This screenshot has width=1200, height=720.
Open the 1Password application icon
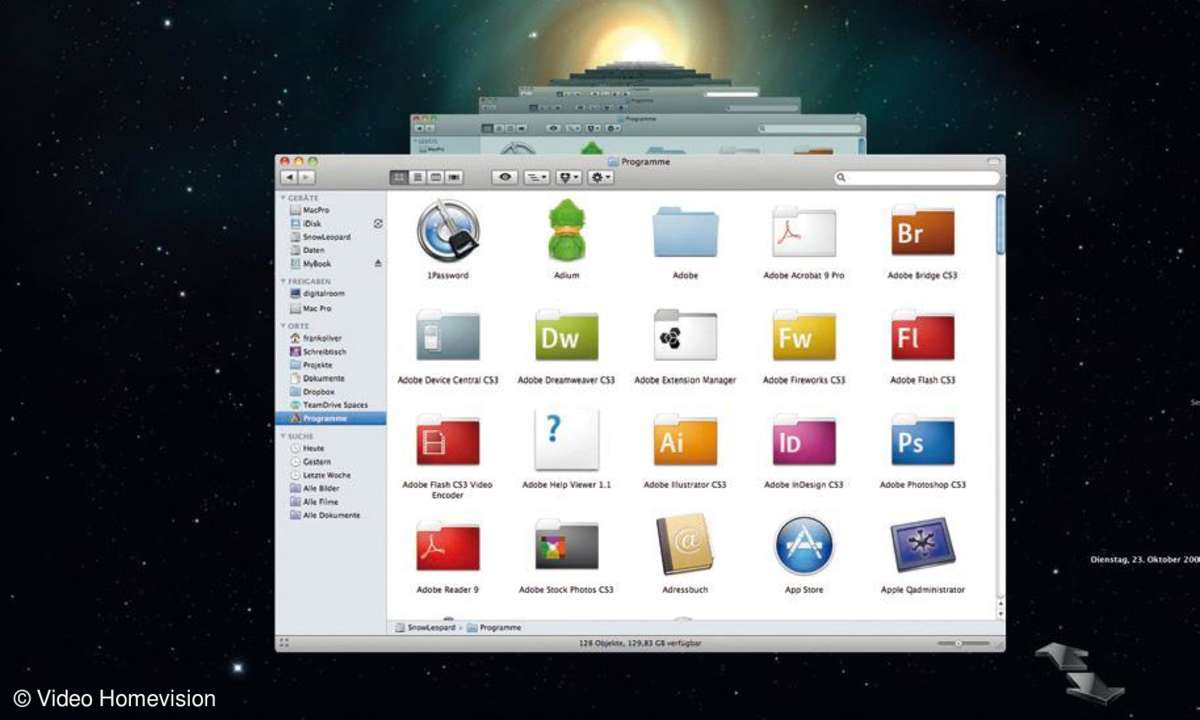447,231
